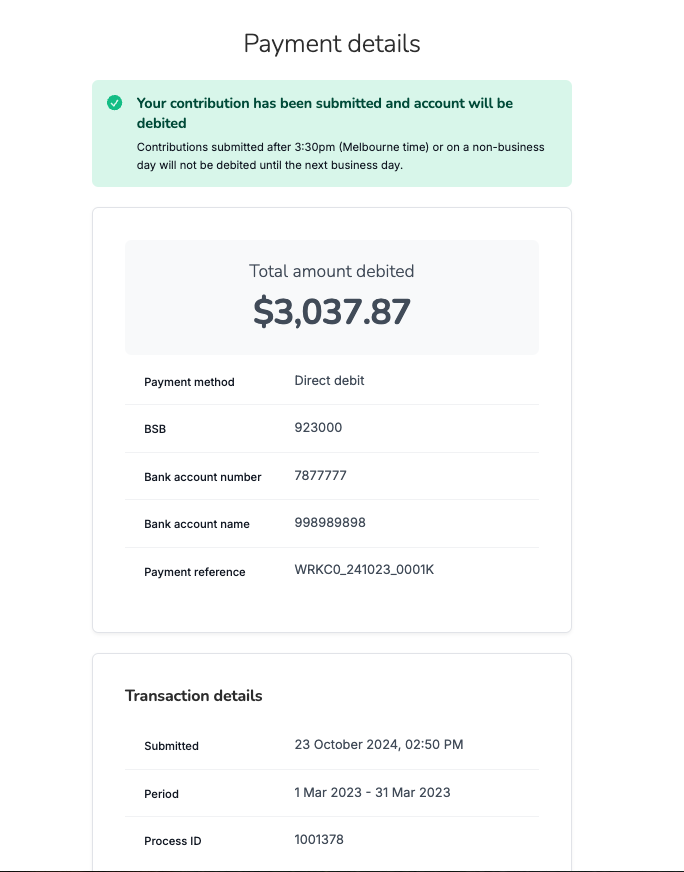
Task: Click the period 1 Mar 2023 - 31 Mar 2023
Action: pos(372,792)
